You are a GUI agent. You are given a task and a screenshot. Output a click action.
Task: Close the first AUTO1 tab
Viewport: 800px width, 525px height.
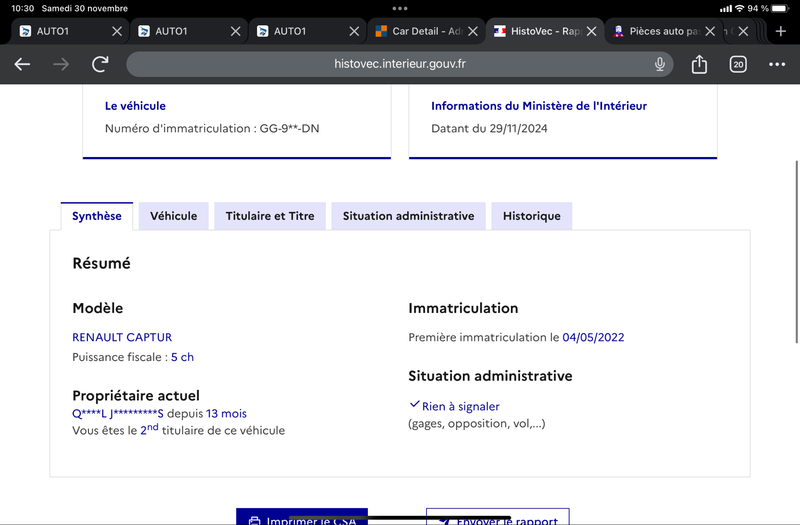point(117,31)
